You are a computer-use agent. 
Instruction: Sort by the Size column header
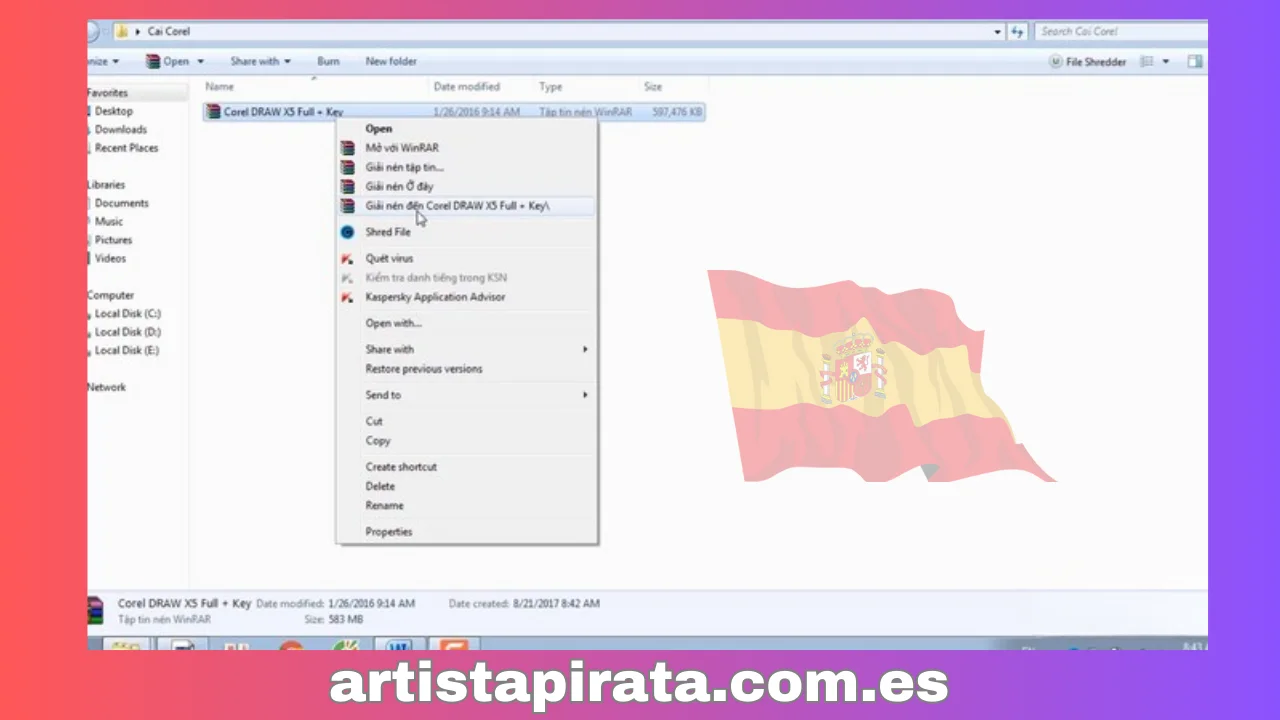pyautogui.click(x=653, y=87)
